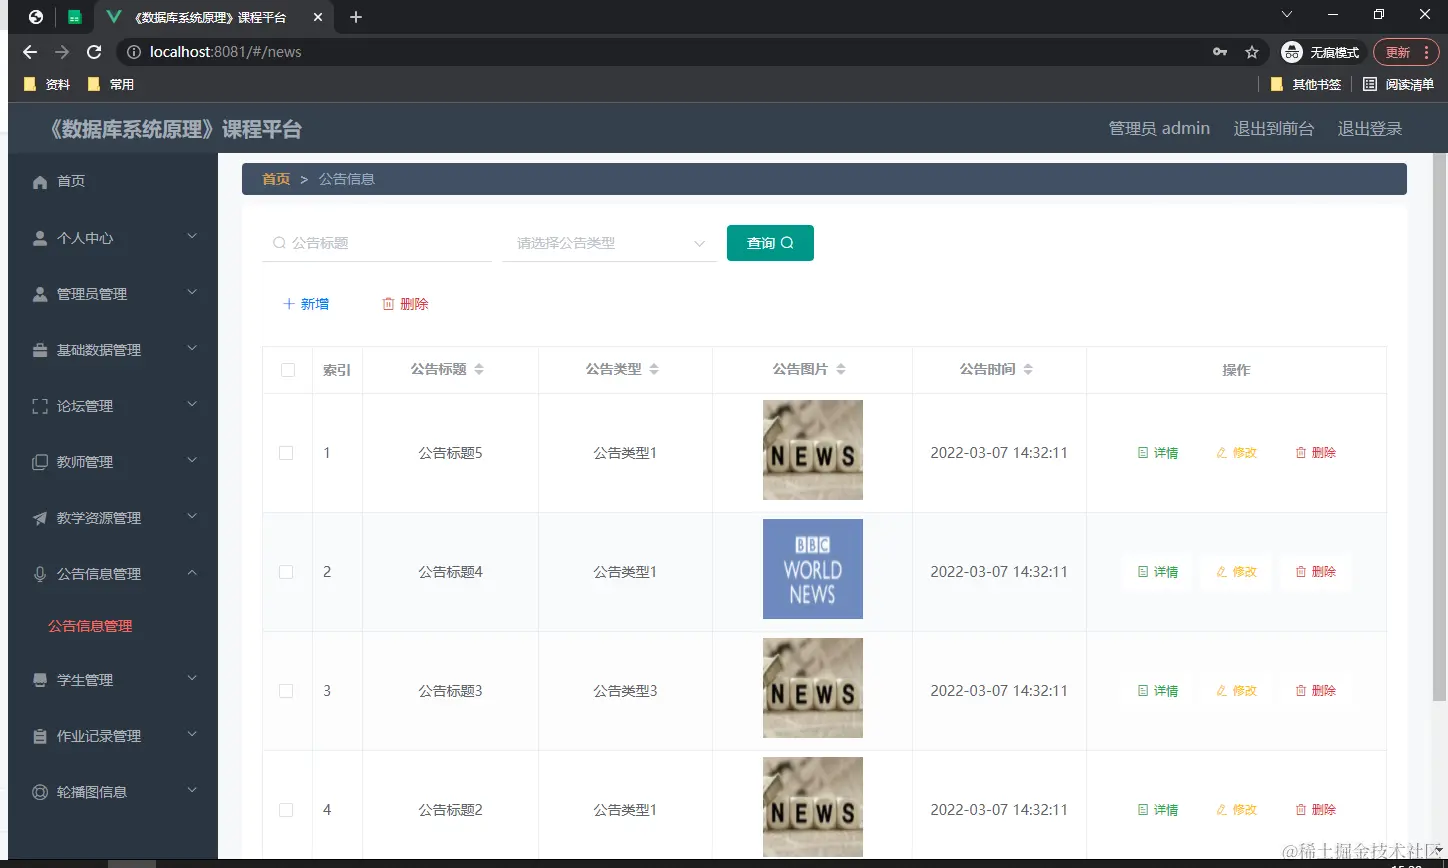Image resolution: width=1448 pixels, height=868 pixels.
Task: Click the browser back arrow
Action: coord(30,52)
